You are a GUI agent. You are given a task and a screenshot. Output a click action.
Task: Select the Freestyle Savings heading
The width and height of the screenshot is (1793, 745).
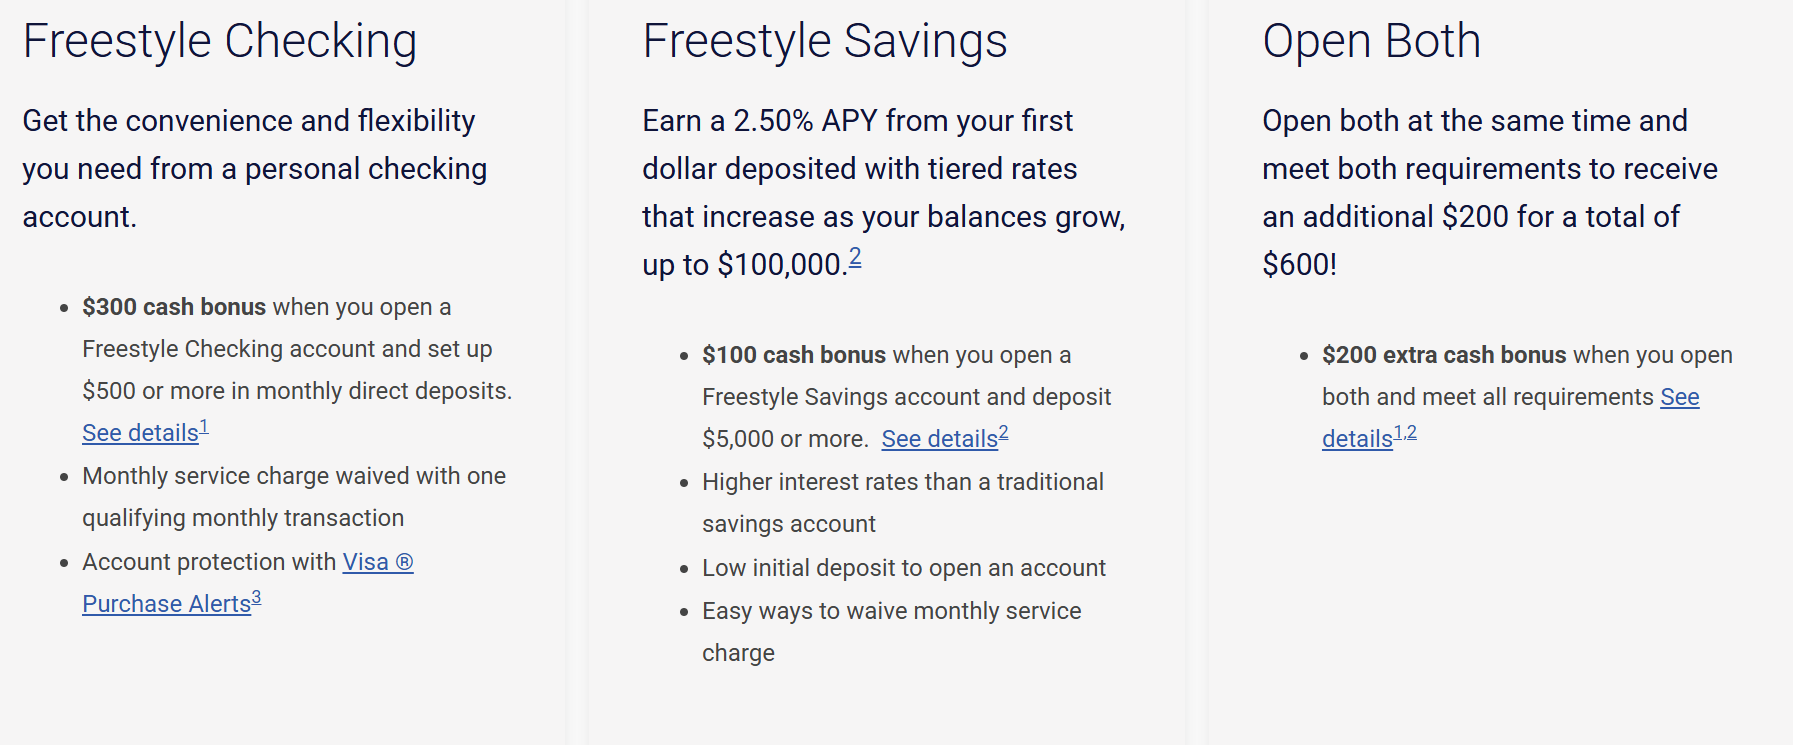pos(825,42)
